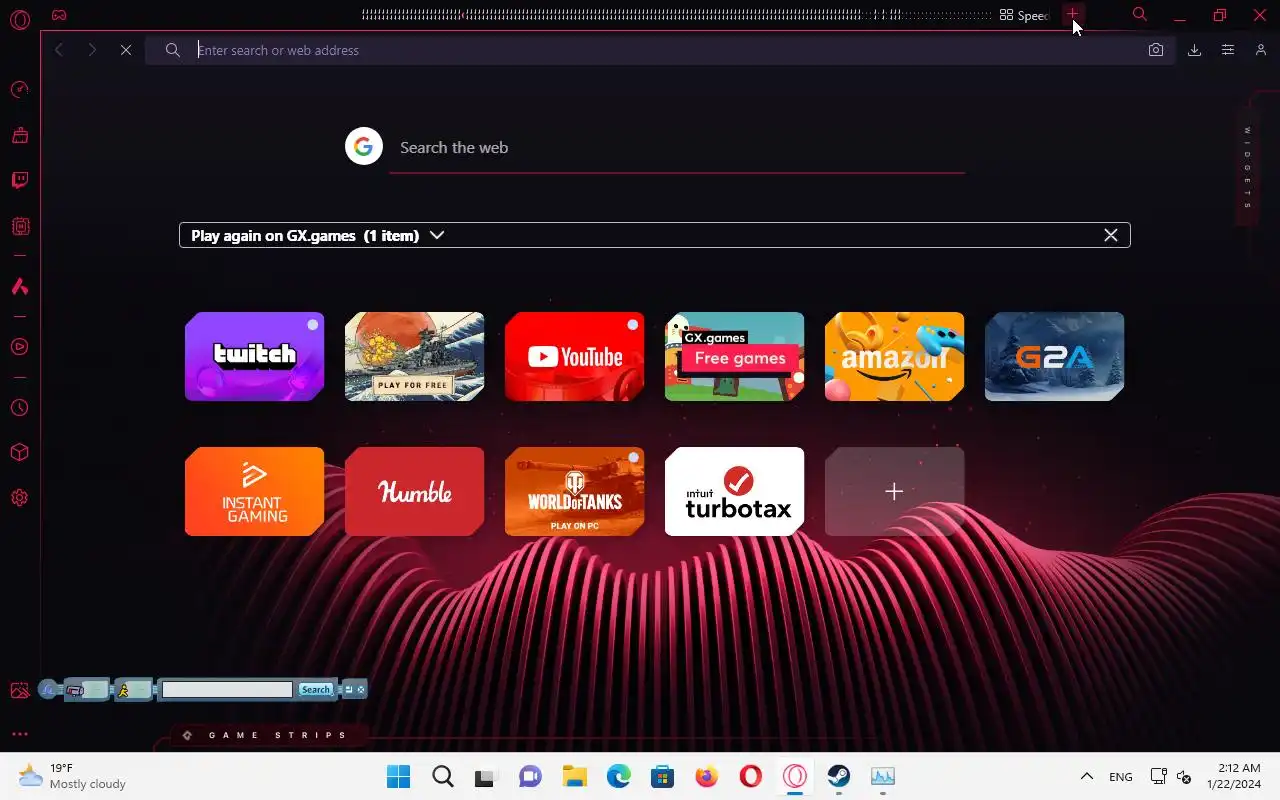Screen dimensions: 1280x800
Task: Open the Player sidebar icon
Action: [19, 347]
